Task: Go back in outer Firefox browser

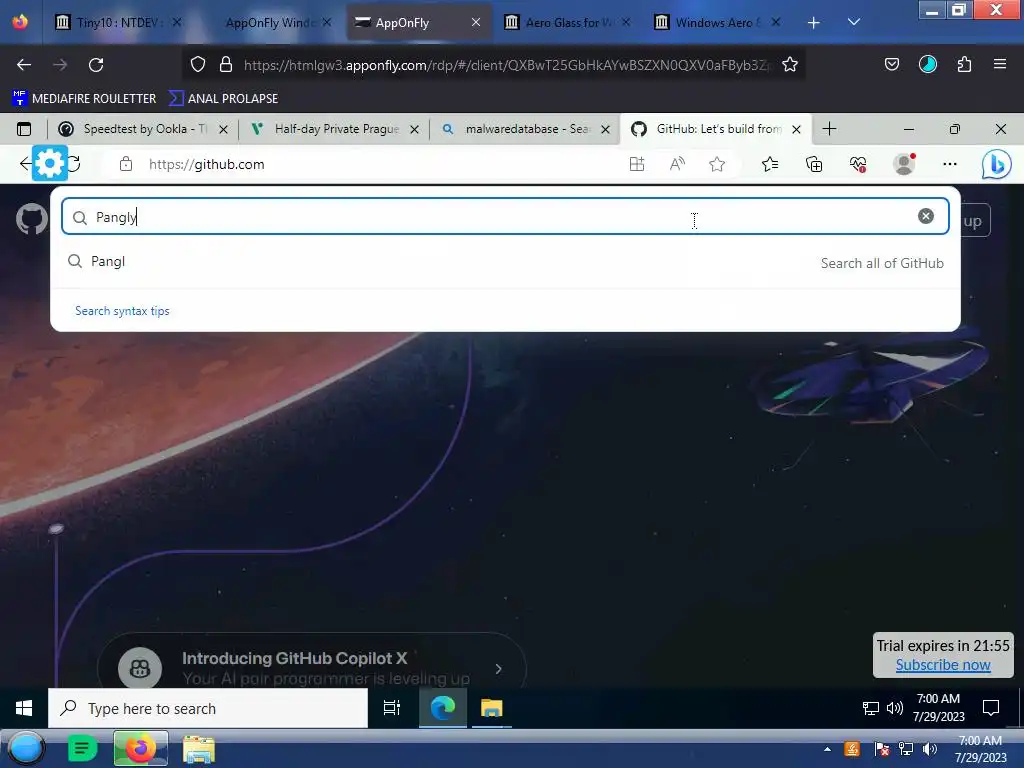Action: point(24,65)
